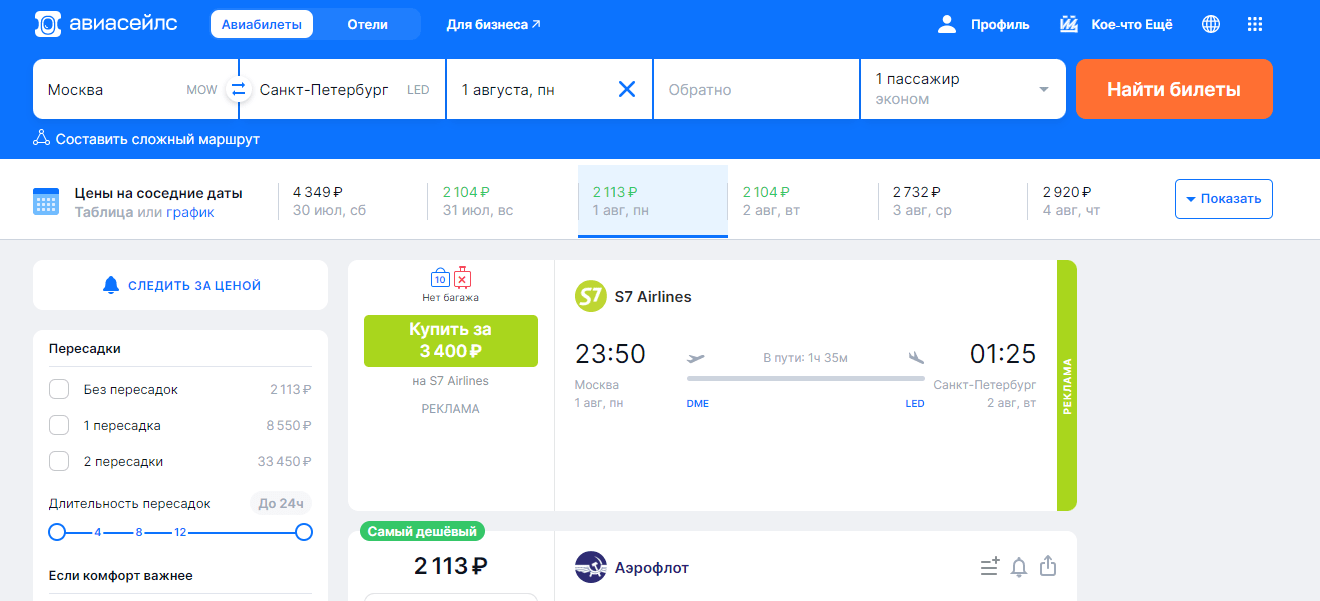Image resolution: width=1320 pixels, height=601 pixels.
Task: Check the 'Без пересадок' filter
Action: pos(59,390)
